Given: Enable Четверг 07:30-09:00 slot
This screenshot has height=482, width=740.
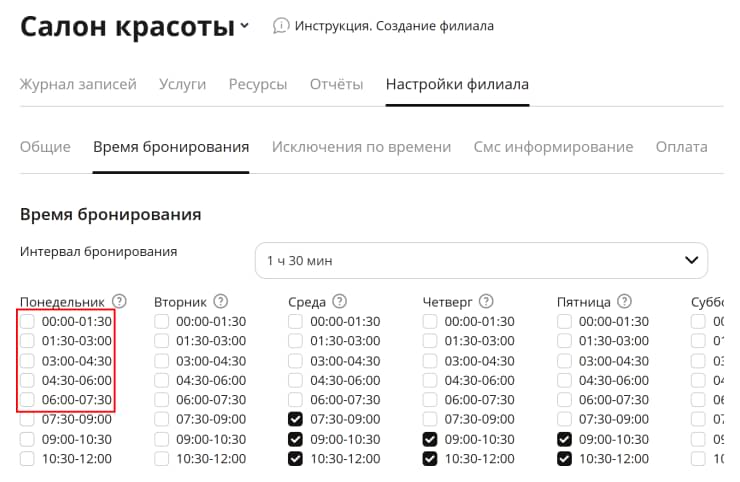Looking at the screenshot, I should pos(430,419).
